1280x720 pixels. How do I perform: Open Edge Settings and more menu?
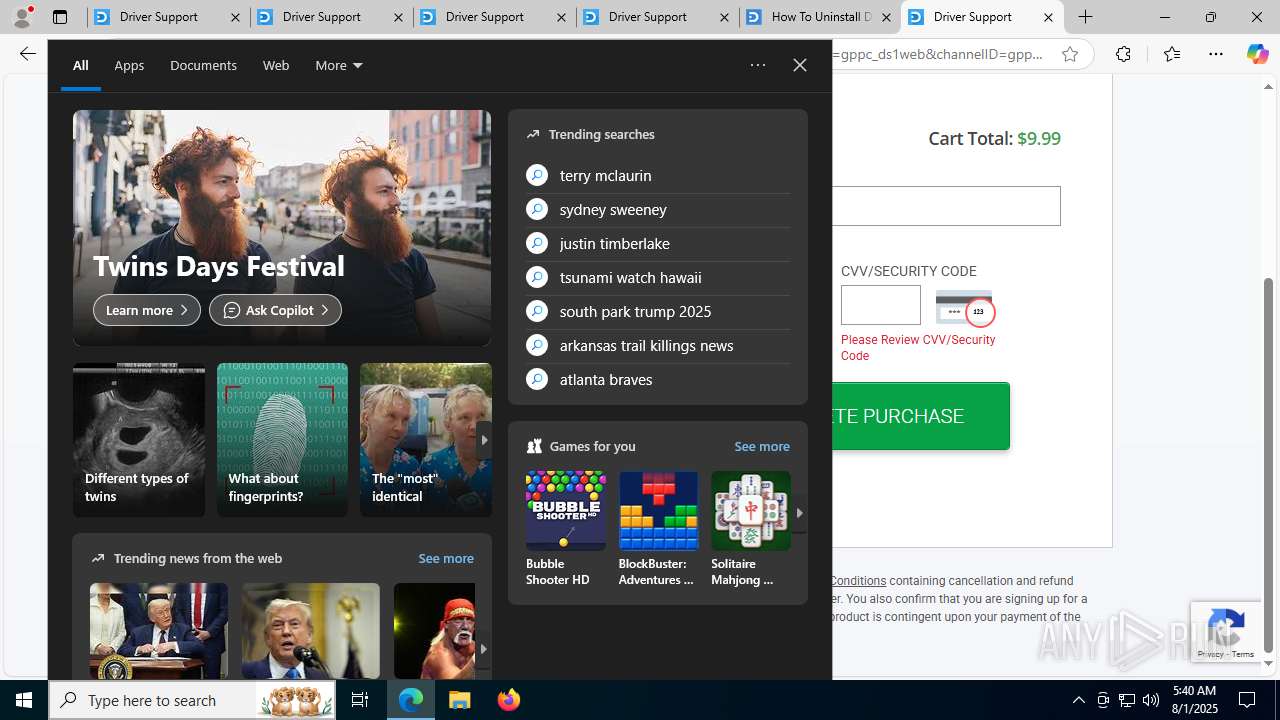click(1215, 54)
